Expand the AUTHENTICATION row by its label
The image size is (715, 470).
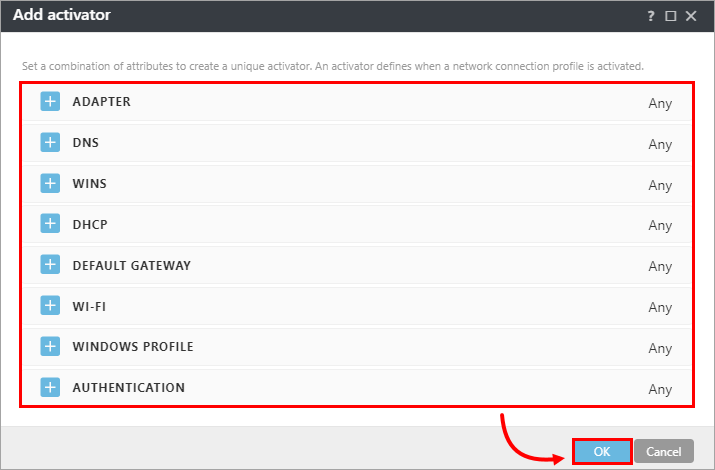[x=128, y=387]
